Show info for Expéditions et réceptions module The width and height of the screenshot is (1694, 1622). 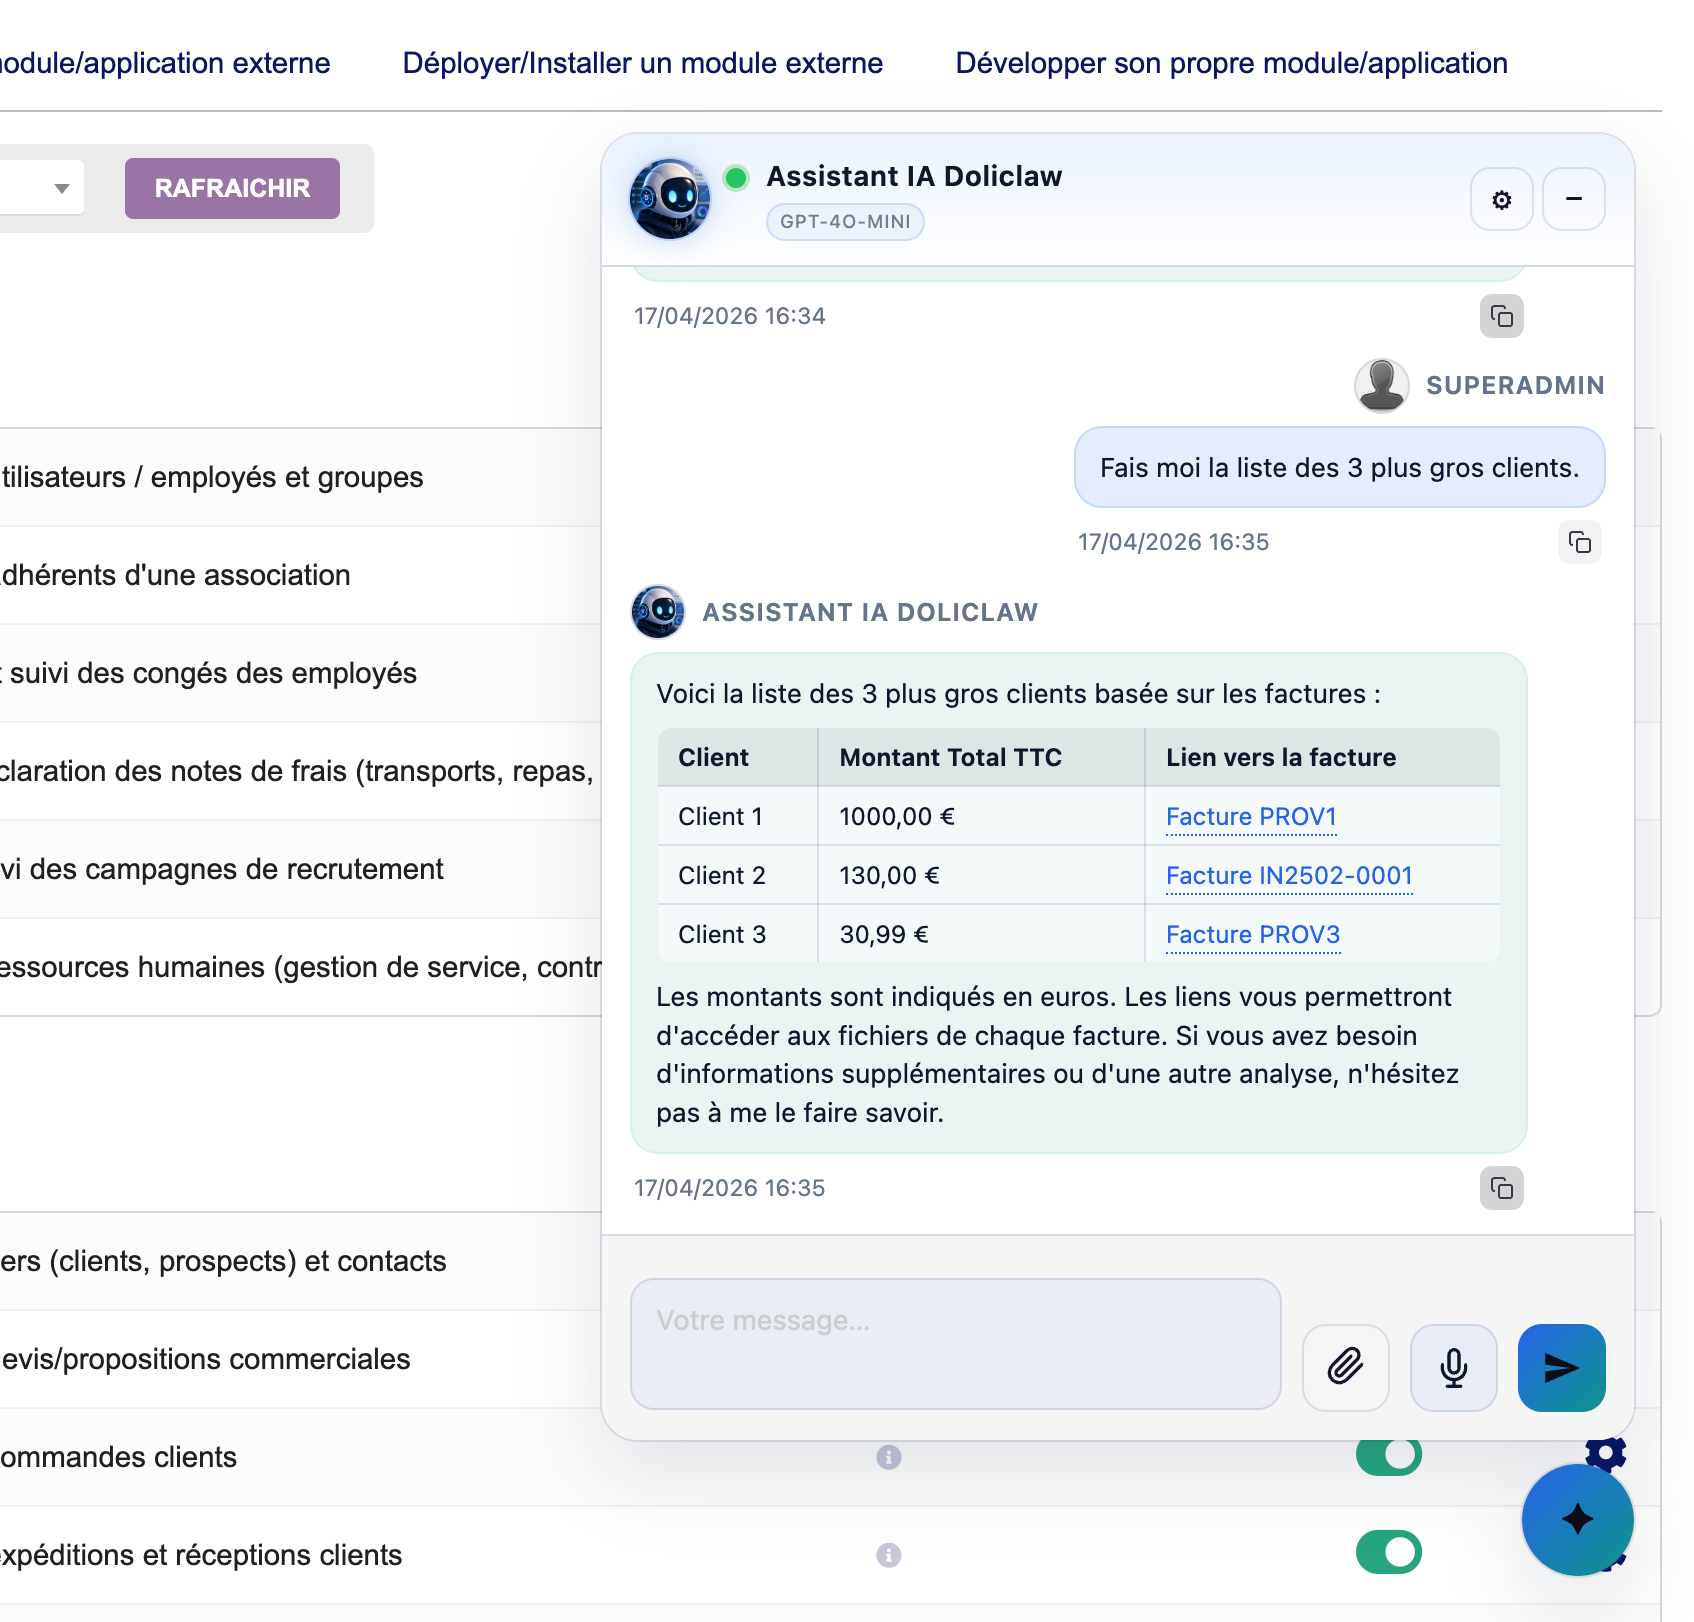coord(888,1555)
